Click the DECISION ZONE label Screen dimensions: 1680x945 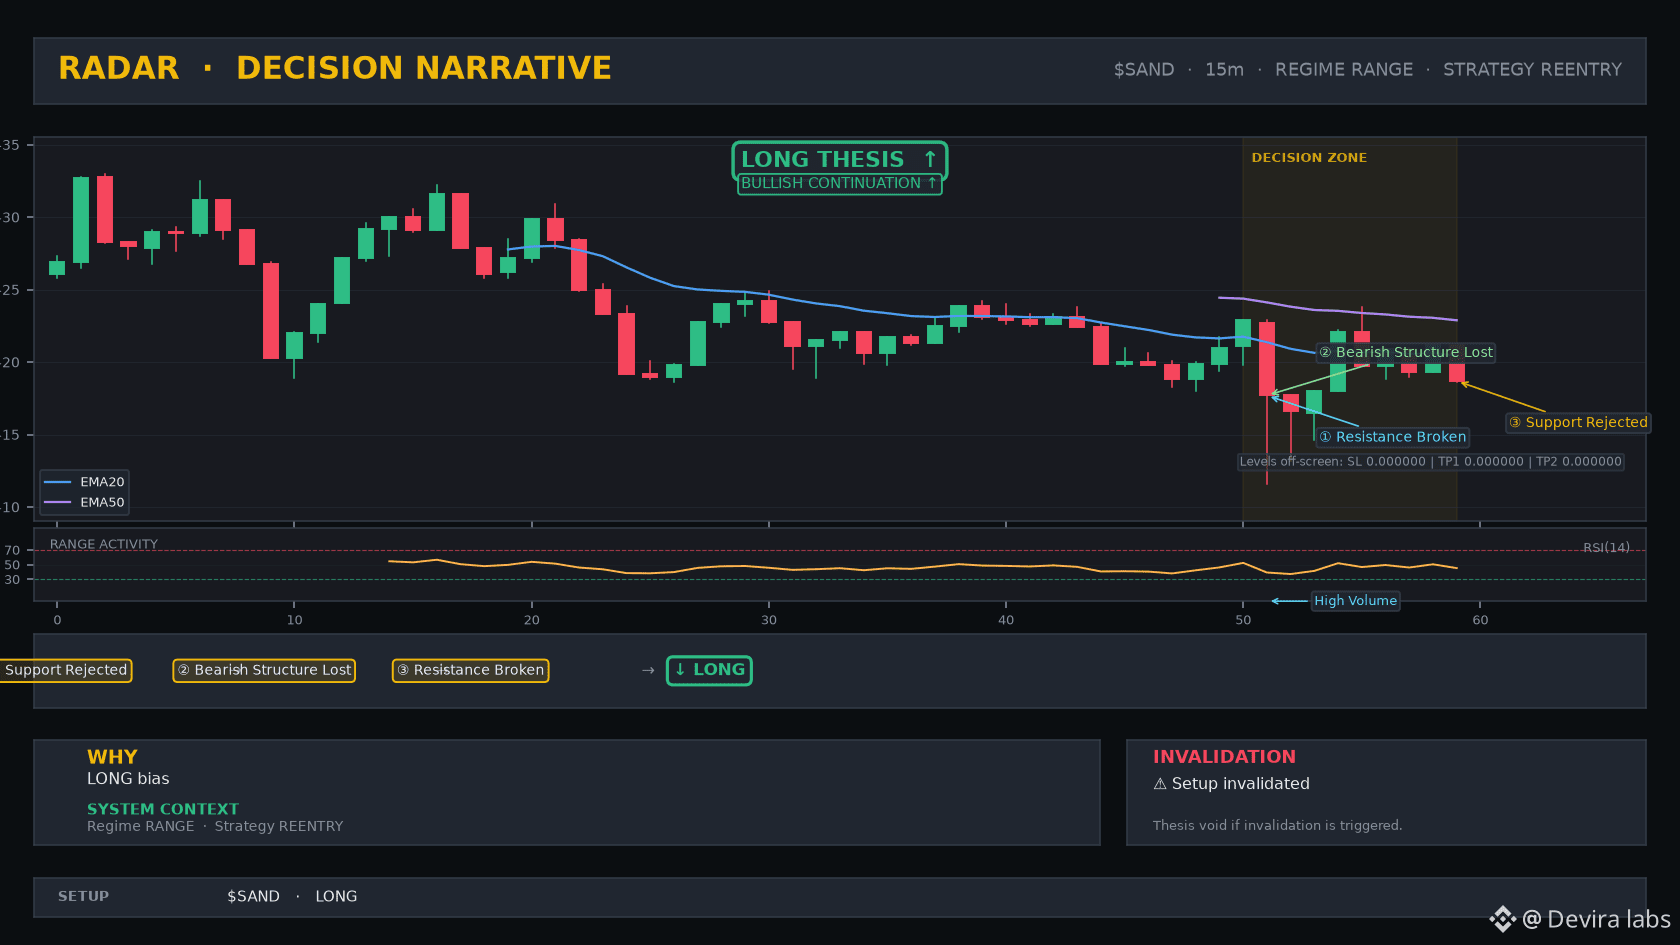pos(1309,158)
